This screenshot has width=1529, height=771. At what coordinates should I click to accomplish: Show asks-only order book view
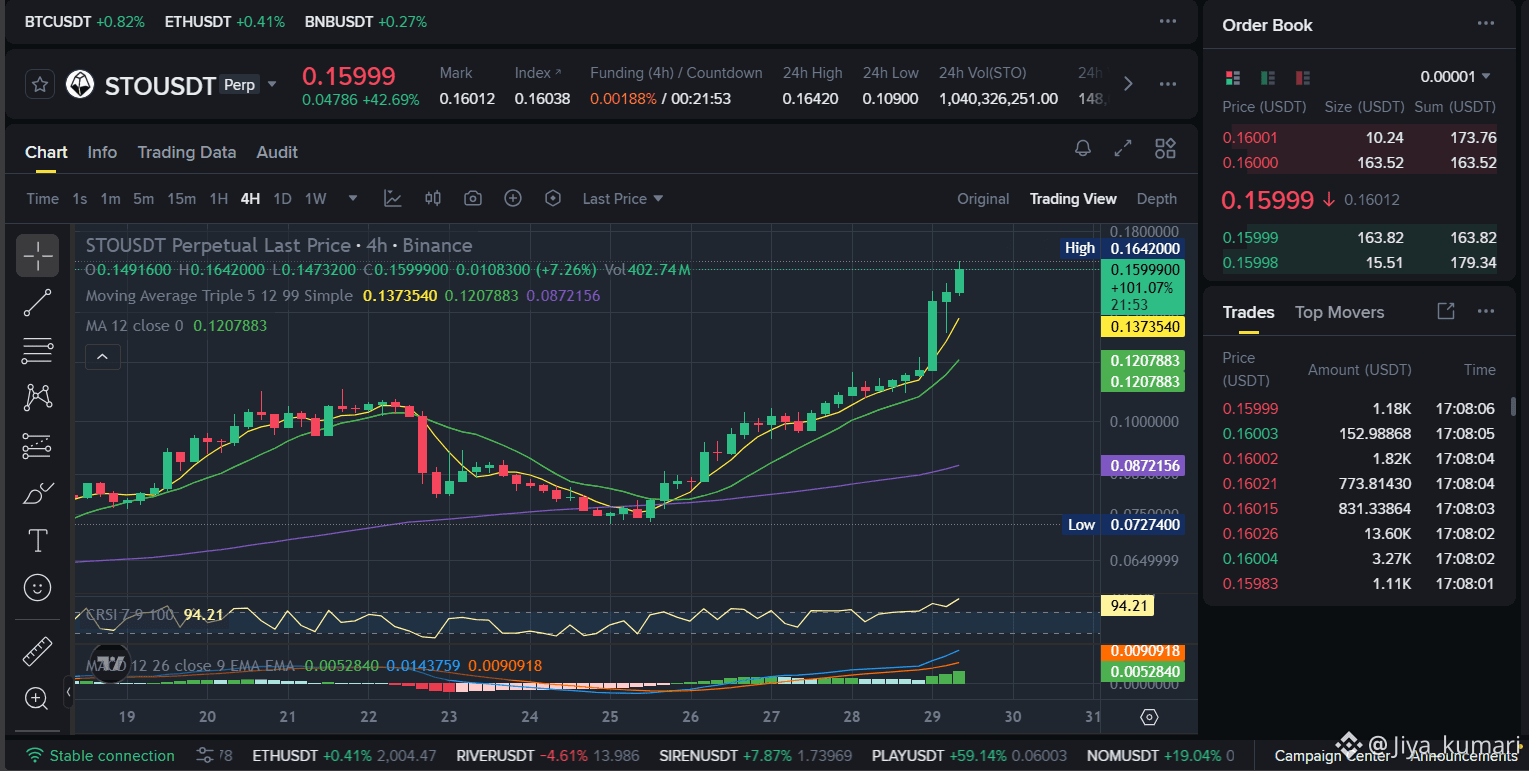point(1302,77)
